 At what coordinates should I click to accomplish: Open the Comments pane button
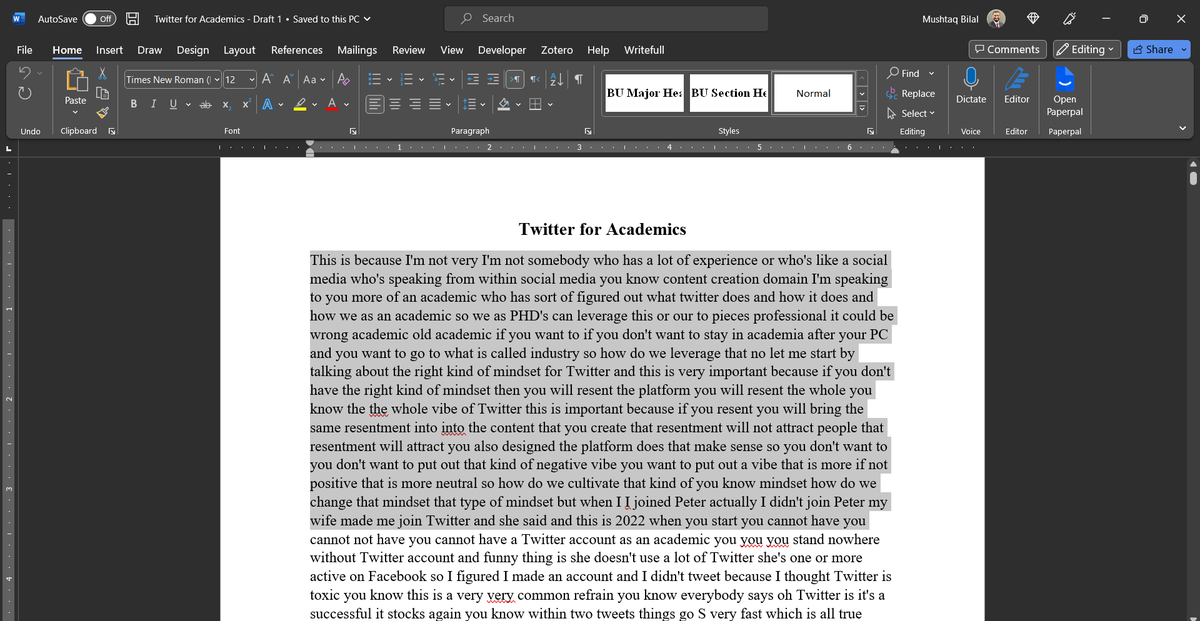[1007, 49]
